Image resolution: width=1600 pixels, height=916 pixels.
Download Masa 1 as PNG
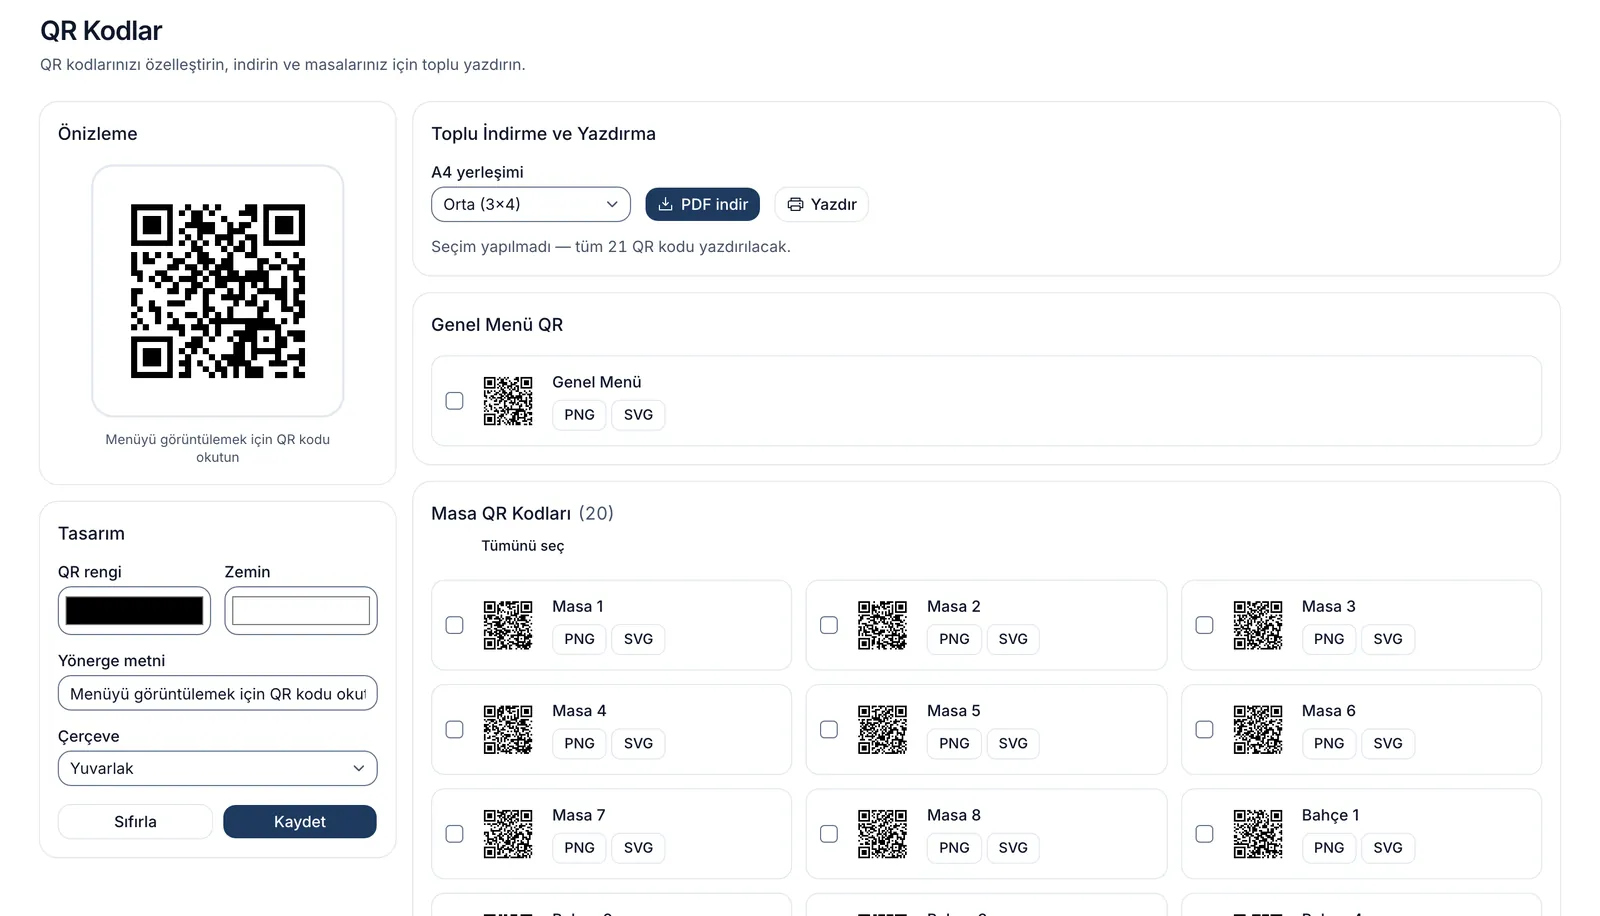[580, 639]
